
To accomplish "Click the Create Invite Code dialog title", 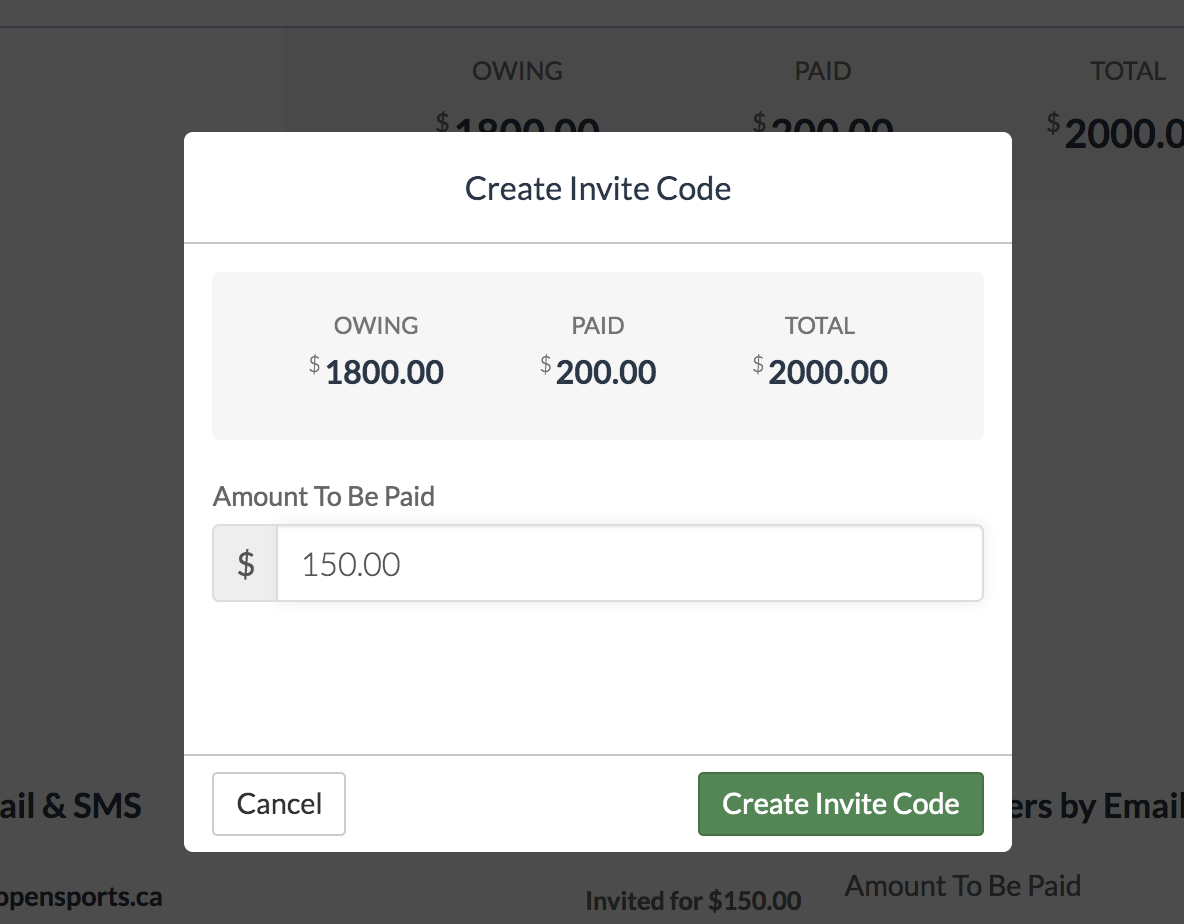I will tap(598, 189).
